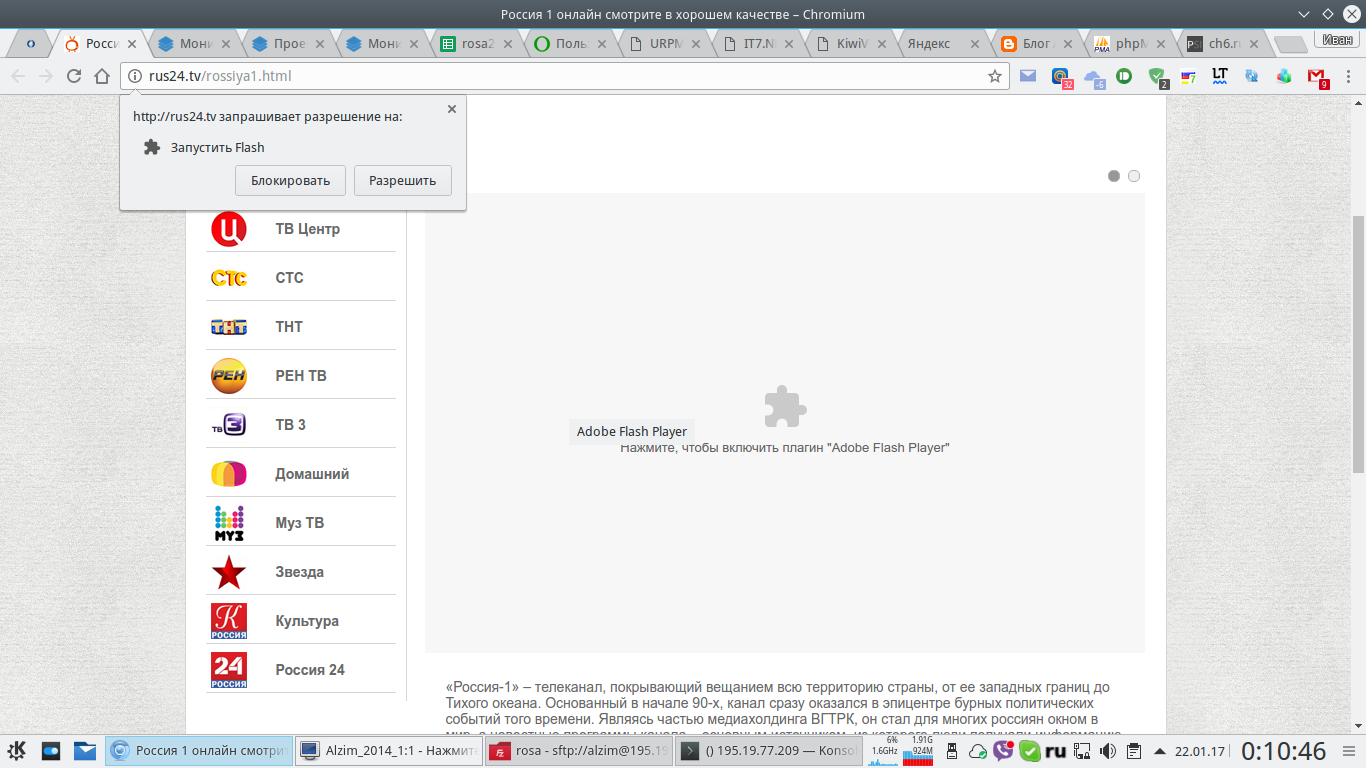1366x768 pixels.
Task: Open the Домашний channel link
Action: [x=313, y=474]
